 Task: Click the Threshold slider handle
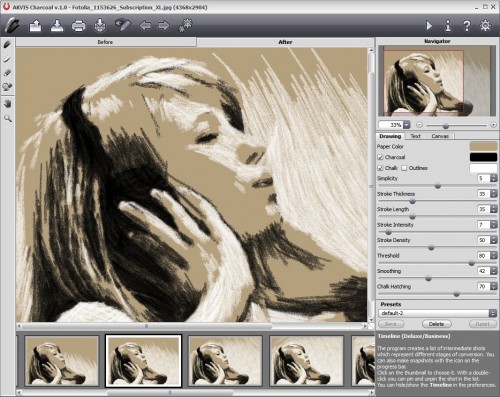click(471, 263)
